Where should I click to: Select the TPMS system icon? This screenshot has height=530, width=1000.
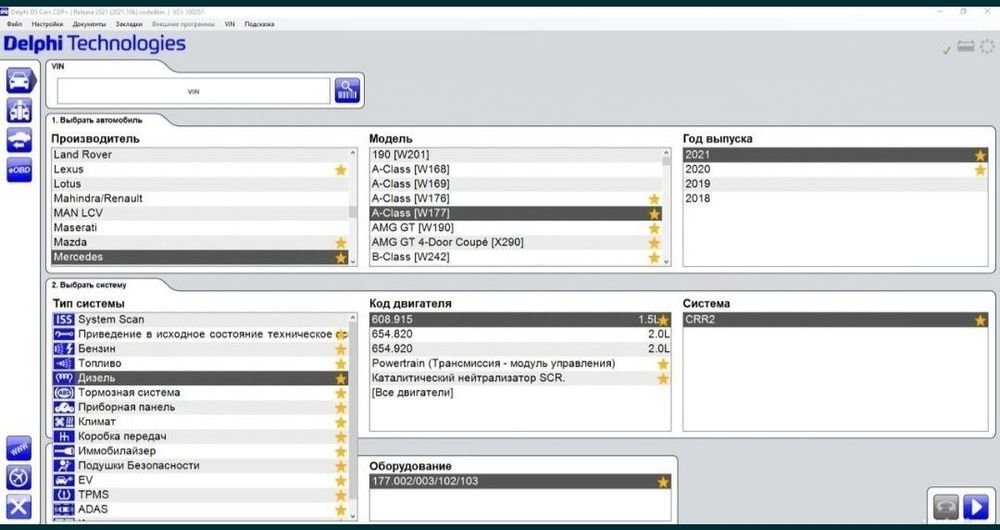tap(64, 495)
